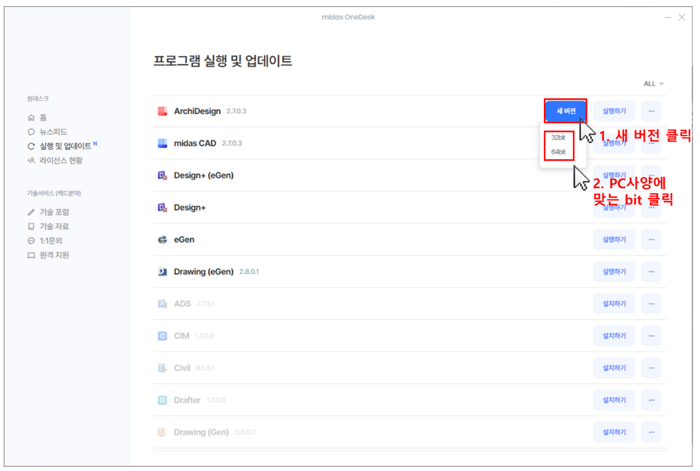Viewport: 700px width, 471px height.
Task: Open the more options menu for Drawing (eGen)
Action: tap(651, 272)
